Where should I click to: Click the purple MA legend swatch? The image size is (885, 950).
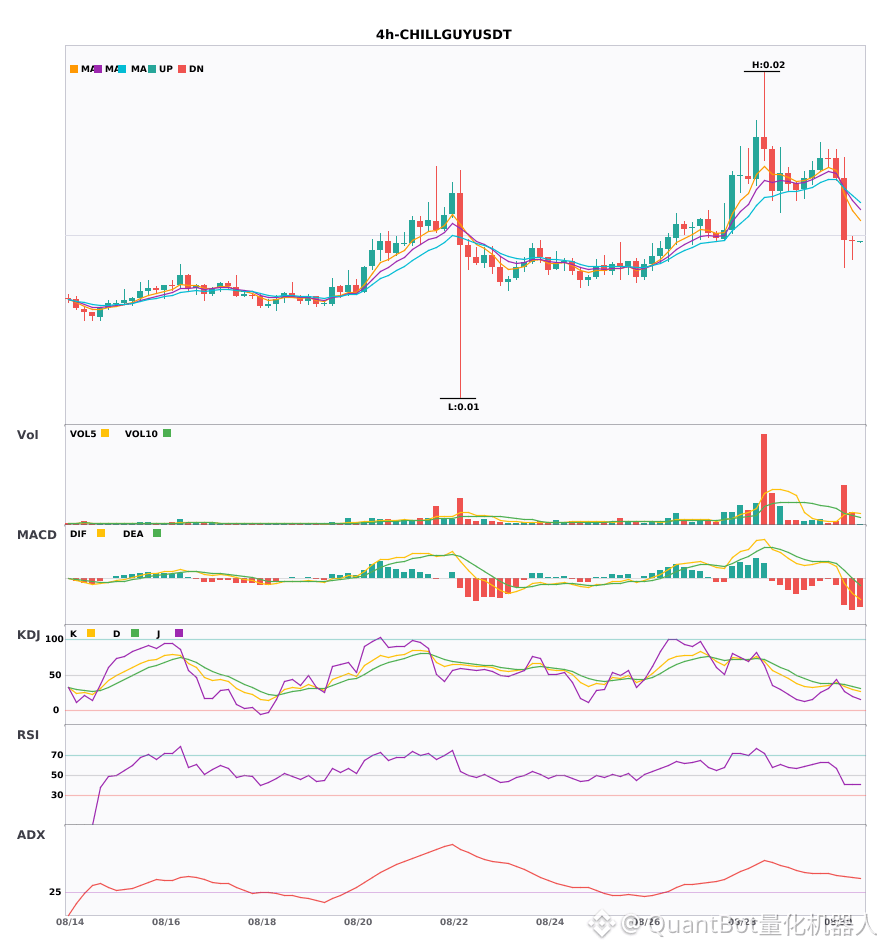click(98, 69)
